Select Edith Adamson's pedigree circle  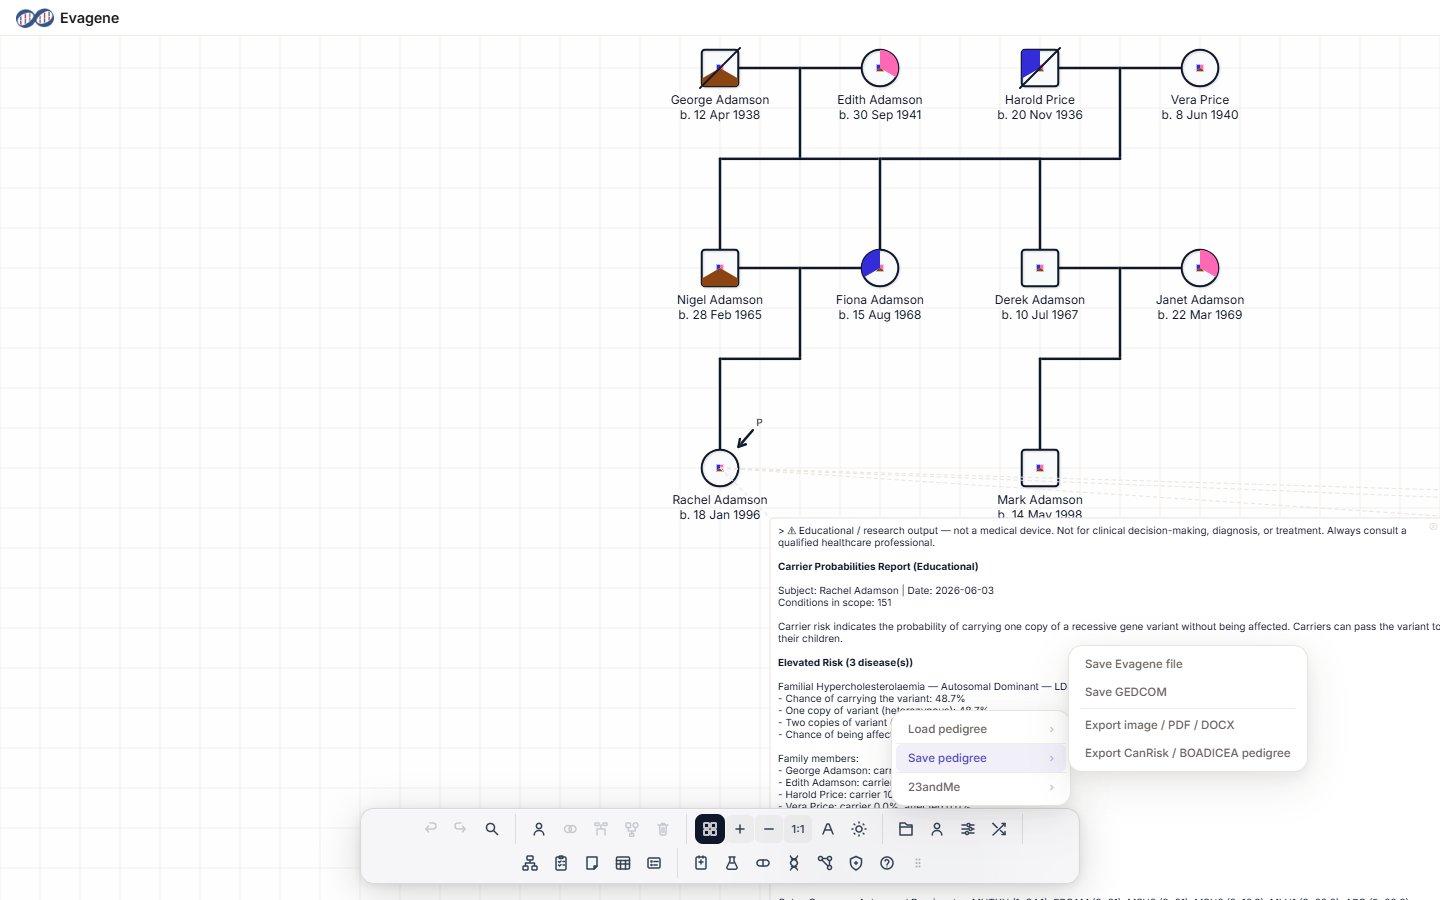click(x=880, y=68)
